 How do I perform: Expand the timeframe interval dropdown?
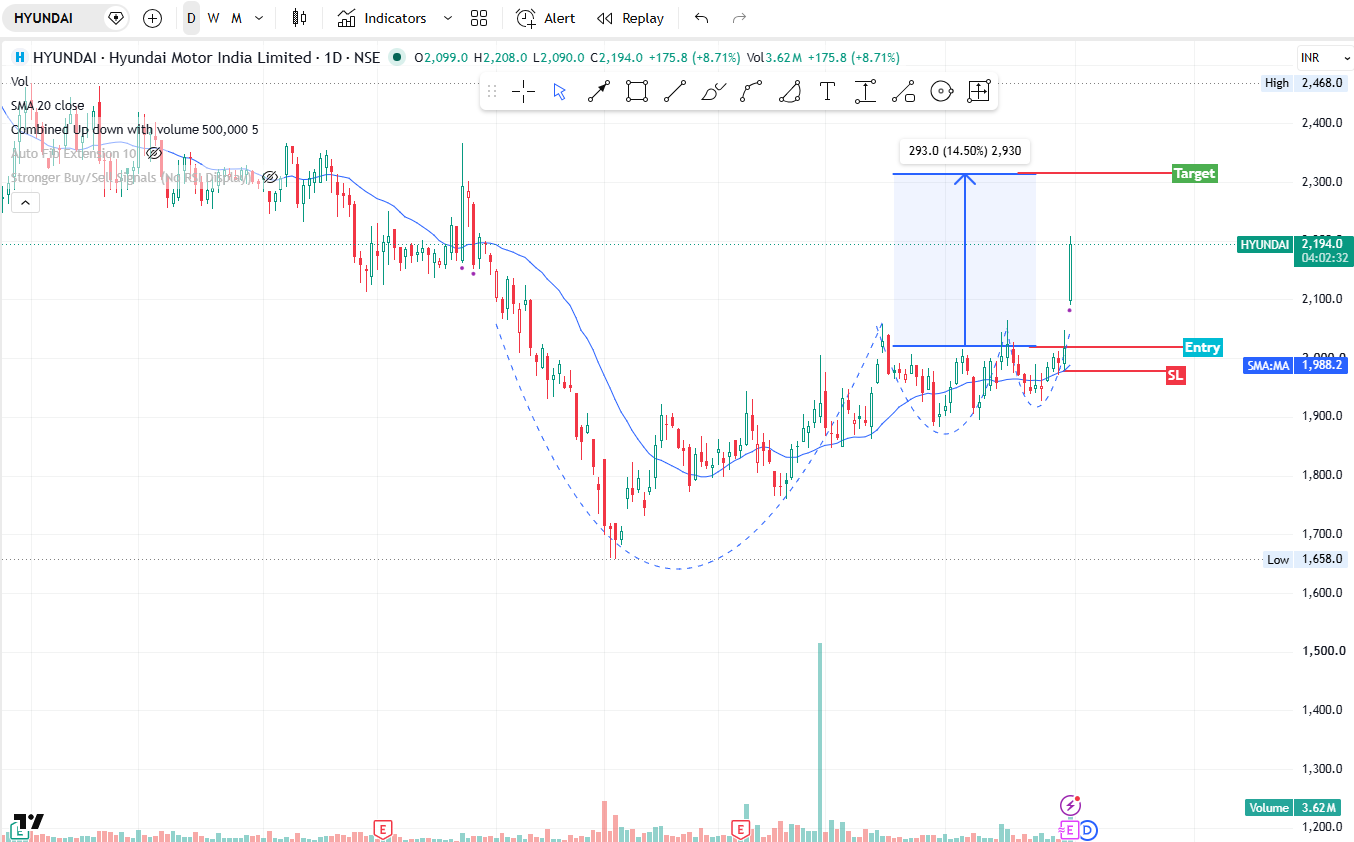coord(260,18)
